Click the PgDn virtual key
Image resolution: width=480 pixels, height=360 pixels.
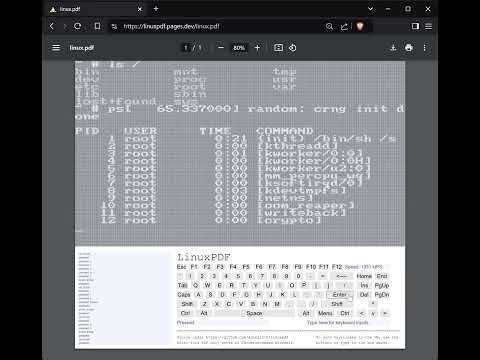click(382, 295)
